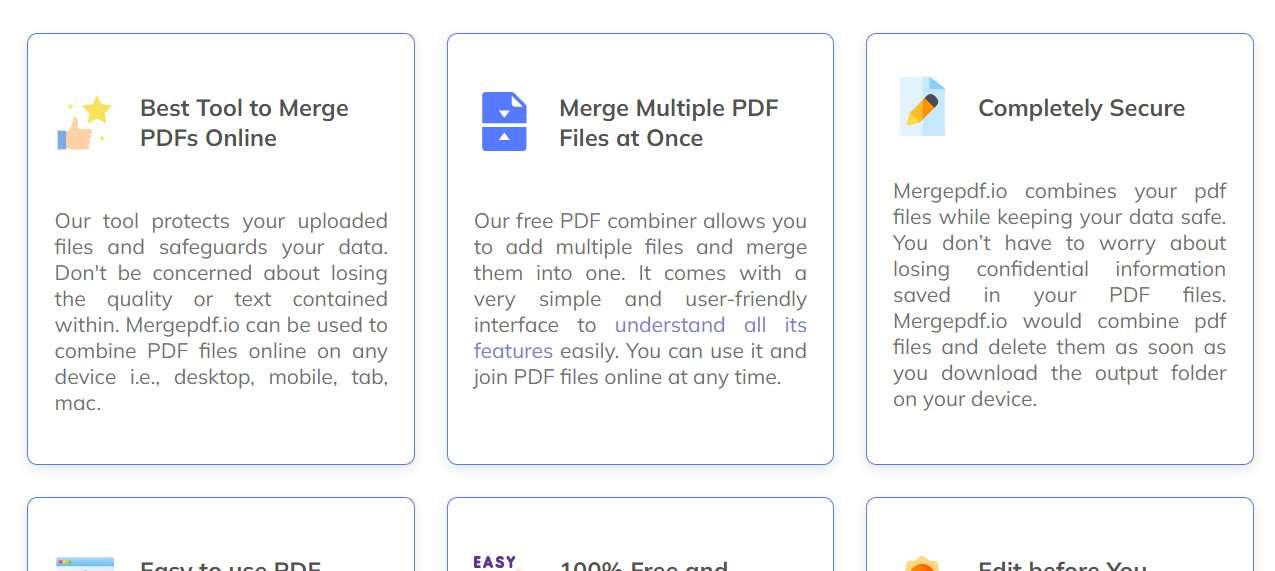Click the purple EASY badge icon
Image resolution: width=1275 pixels, height=571 pixels.
click(x=496, y=562)
